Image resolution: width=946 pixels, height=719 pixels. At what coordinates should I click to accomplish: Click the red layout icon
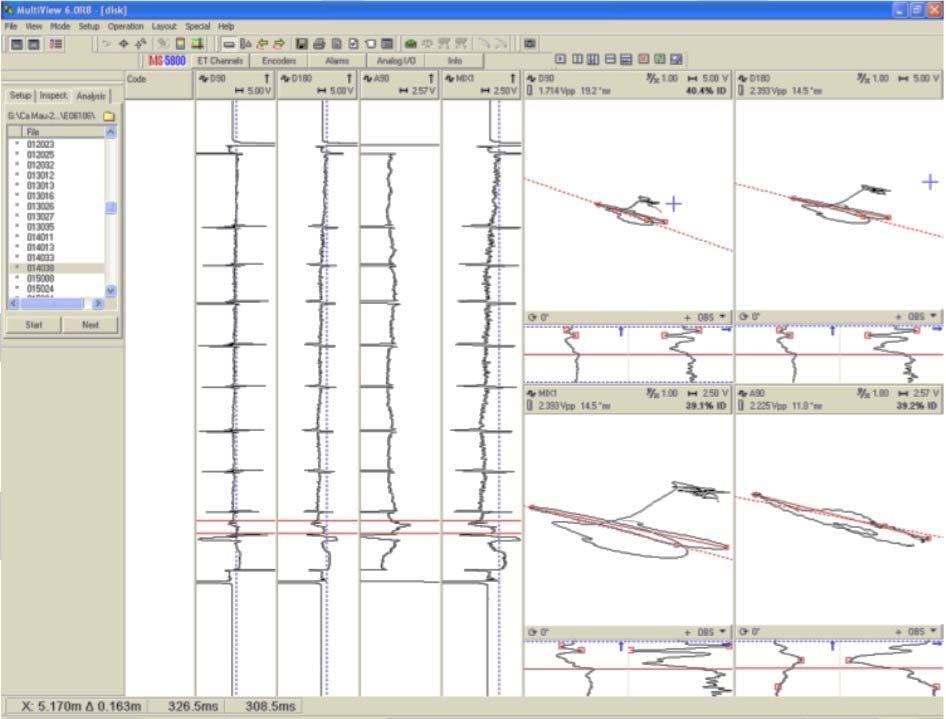(643, 59)
